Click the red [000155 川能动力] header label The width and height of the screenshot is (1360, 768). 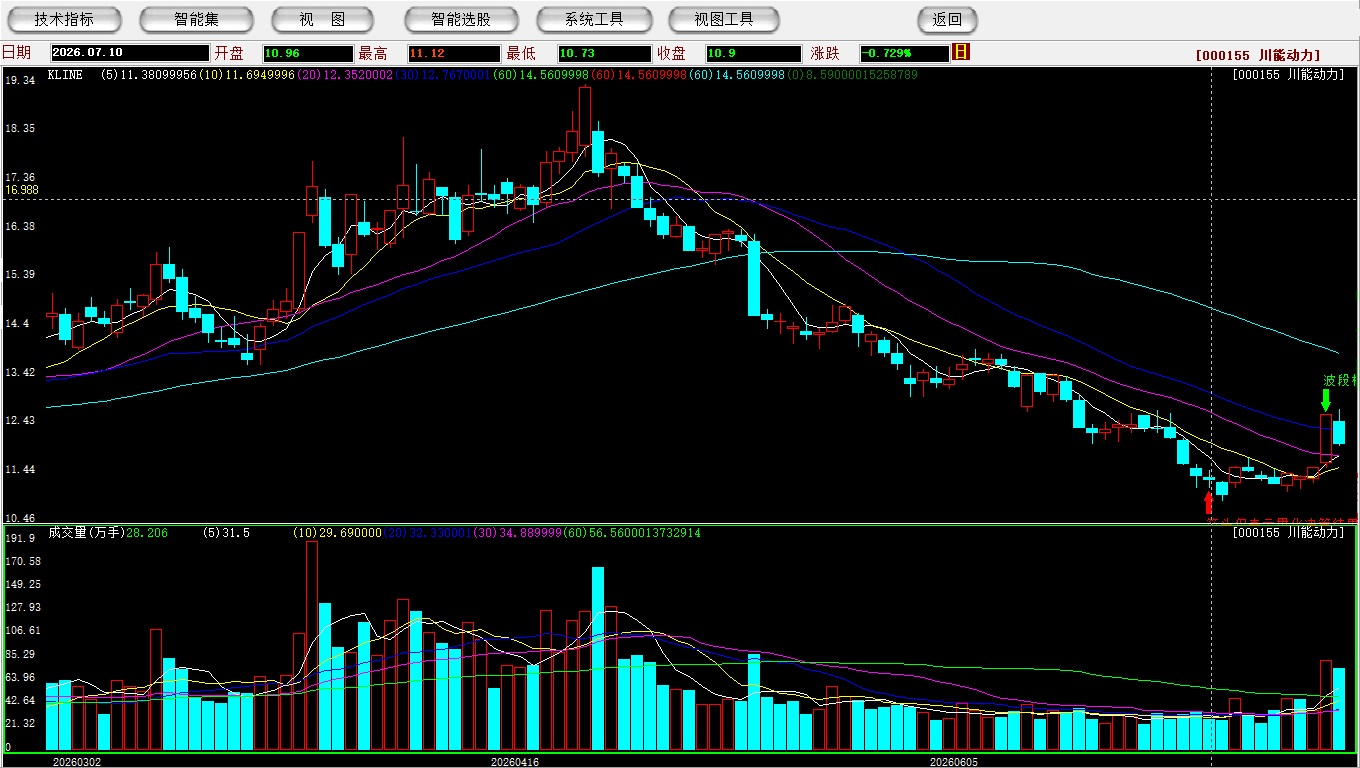click(1258, 55)
